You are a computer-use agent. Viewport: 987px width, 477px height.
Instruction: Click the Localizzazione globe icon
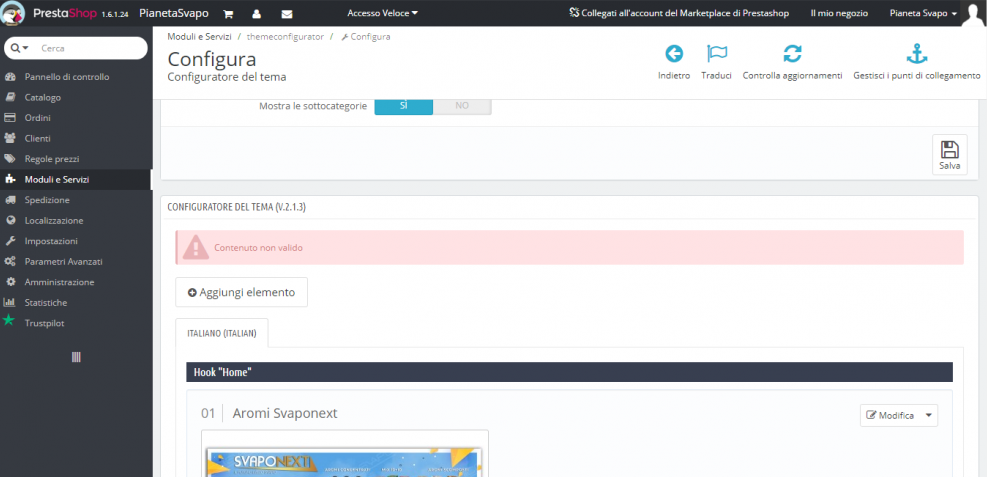pos(9,220)
